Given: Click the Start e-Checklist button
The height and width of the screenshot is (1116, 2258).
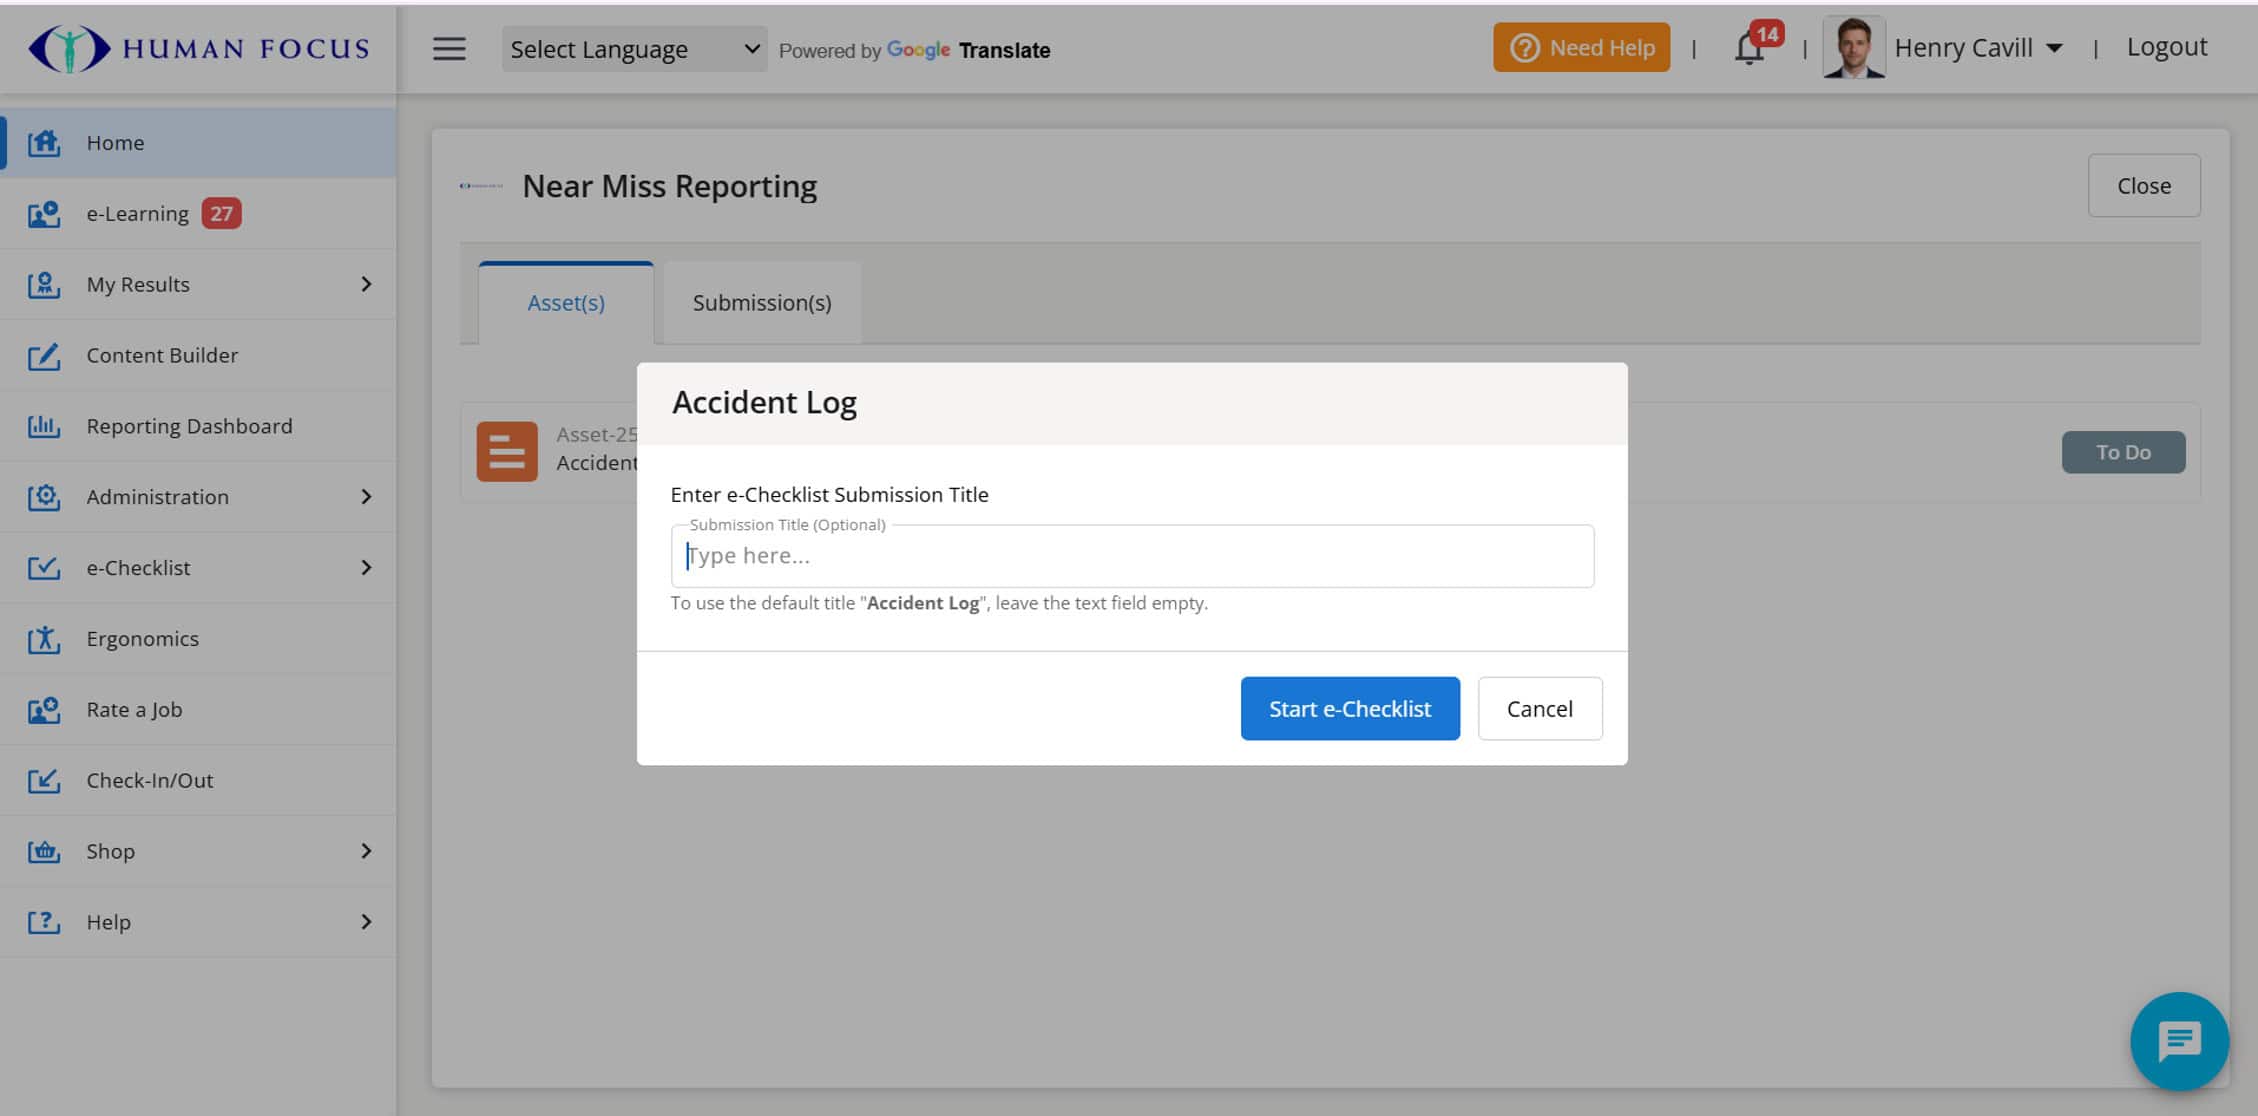Looking at the screenshot, I should (x=1350, y=709).
